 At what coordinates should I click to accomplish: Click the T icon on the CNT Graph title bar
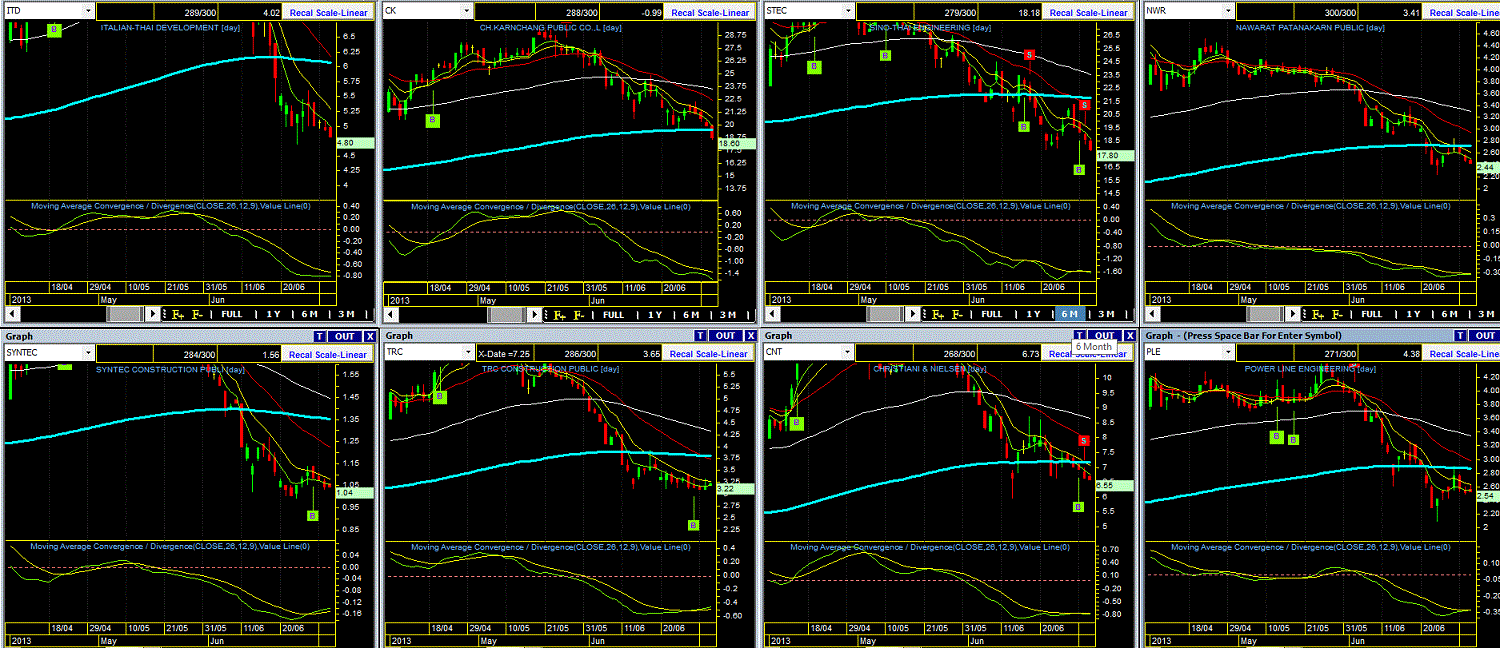pos(1079,336)
